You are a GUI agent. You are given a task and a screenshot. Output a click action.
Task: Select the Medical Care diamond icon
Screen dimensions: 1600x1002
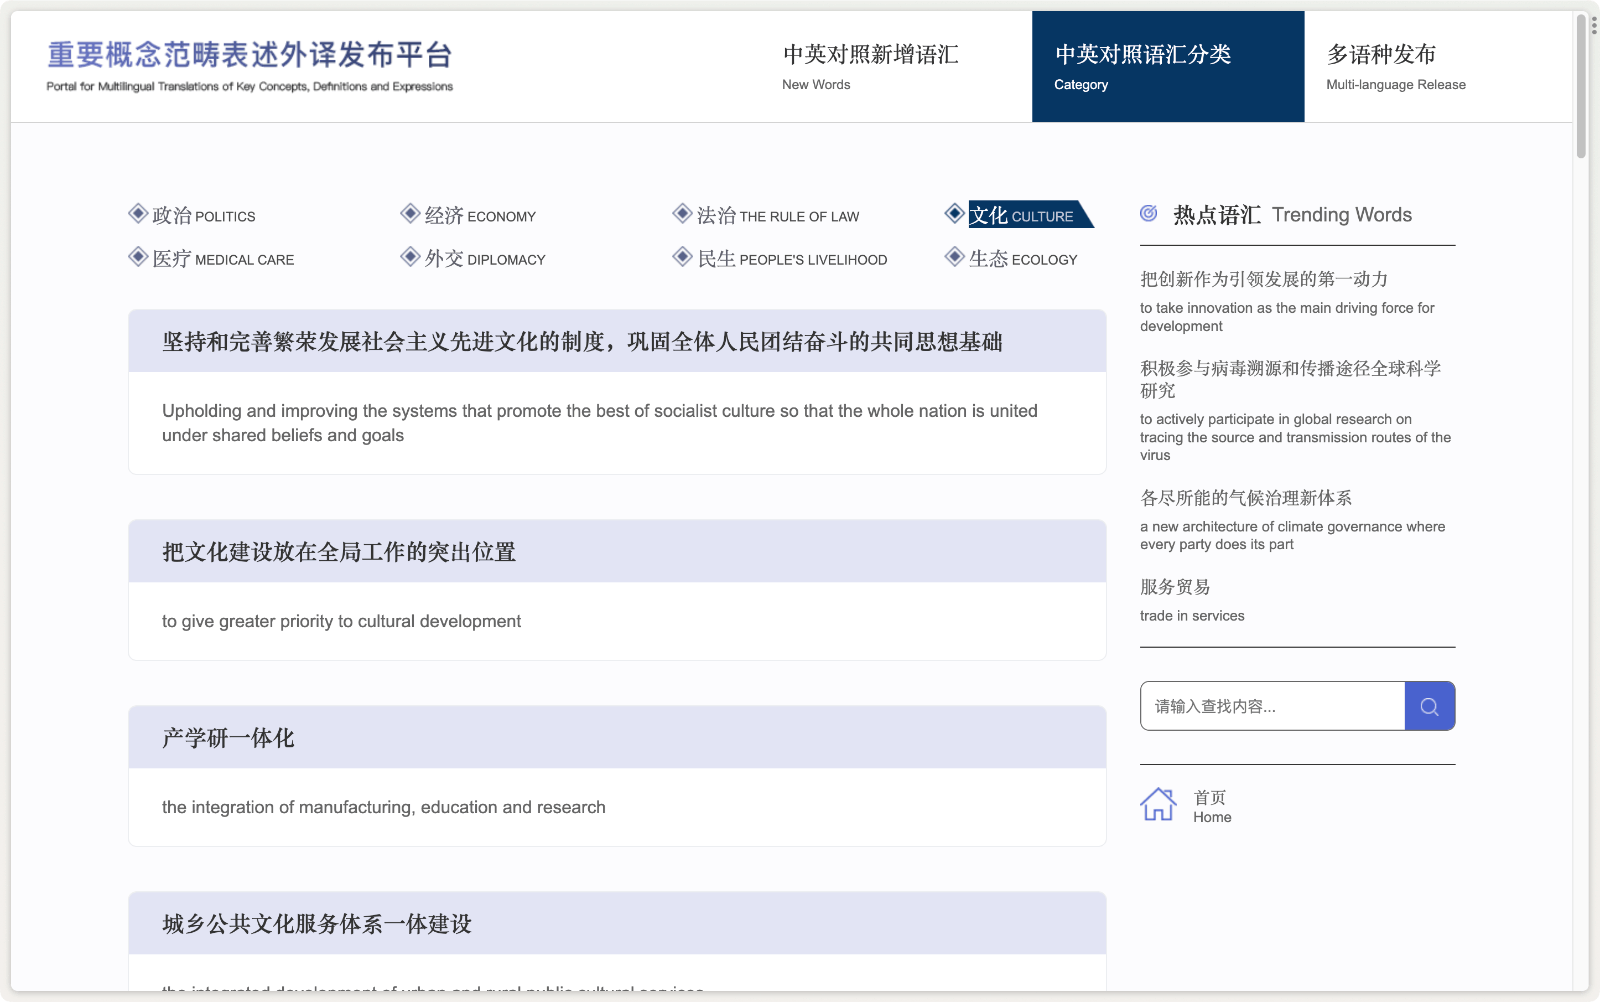tap(136, 256)
